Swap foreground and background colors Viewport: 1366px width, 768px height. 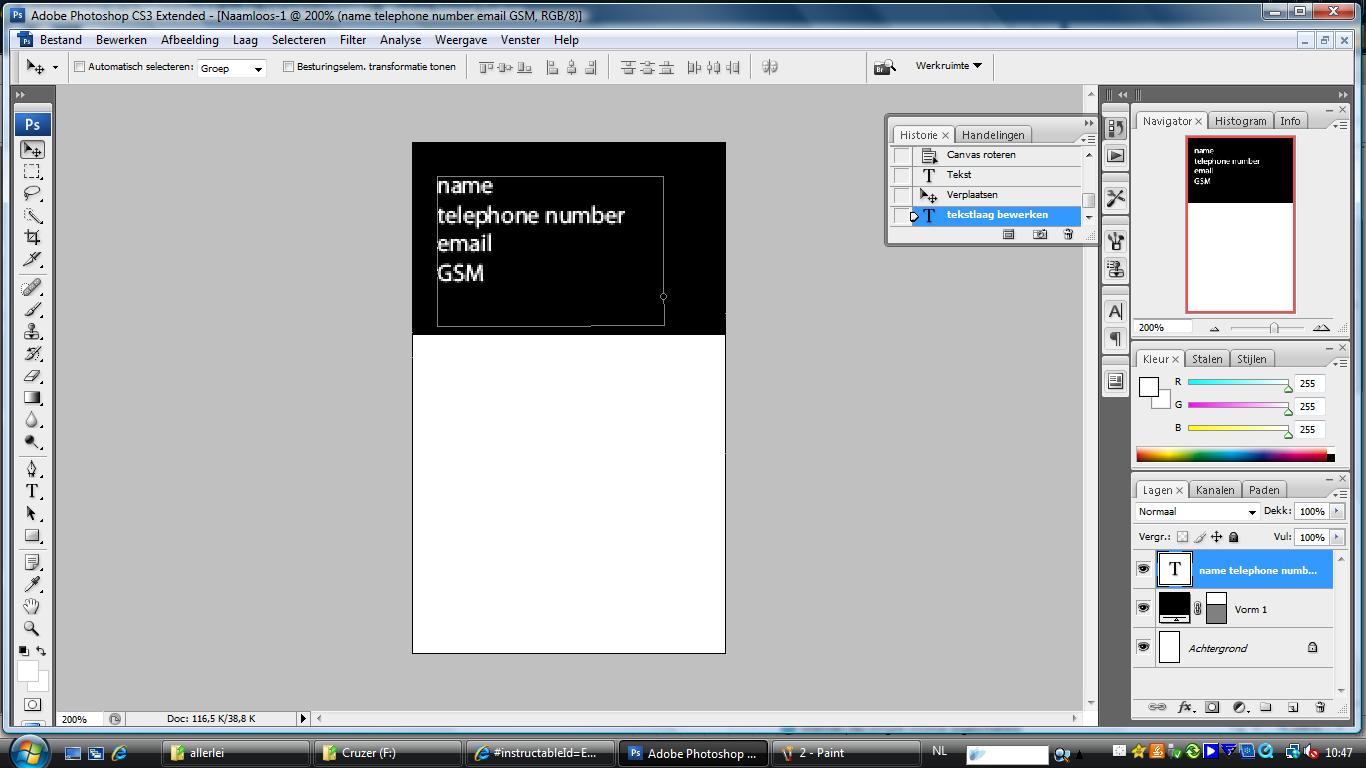(42, 651)
